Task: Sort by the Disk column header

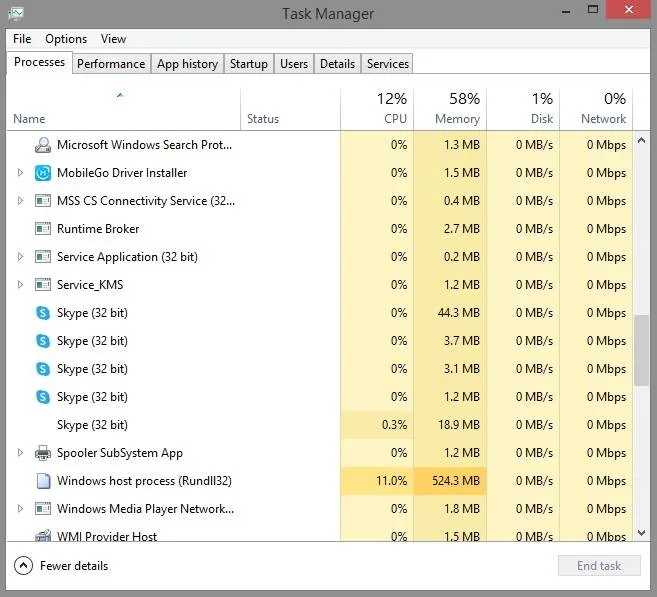Action: click(523, 109)
